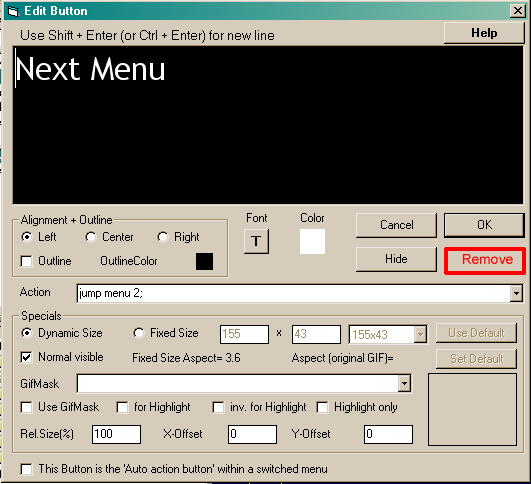This screenshot has width=531, height=484.
Task: Check the Auto action button option
Action: (26, 469)
